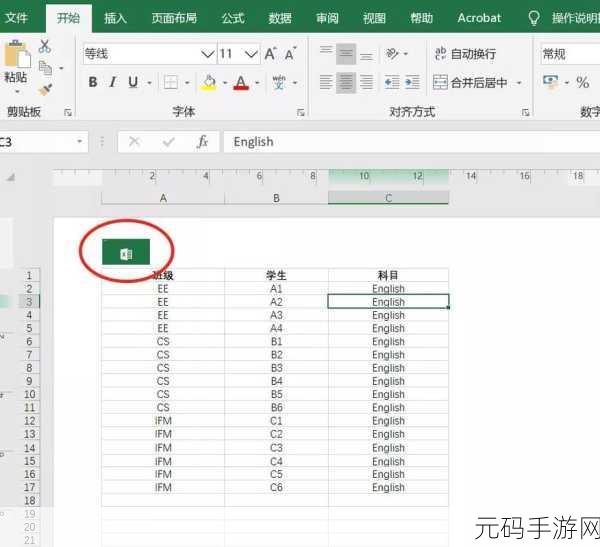Click the green Excel header image
Image resolution: width=600 pixels, height=547 pixels.
(126, 252)
